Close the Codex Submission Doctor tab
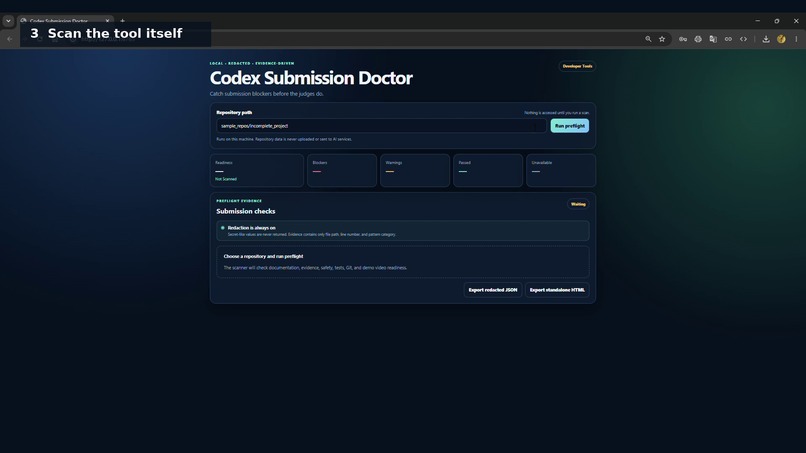Image resolution: width=806 pixels, height=453 pixels. (x=107, y=21)
